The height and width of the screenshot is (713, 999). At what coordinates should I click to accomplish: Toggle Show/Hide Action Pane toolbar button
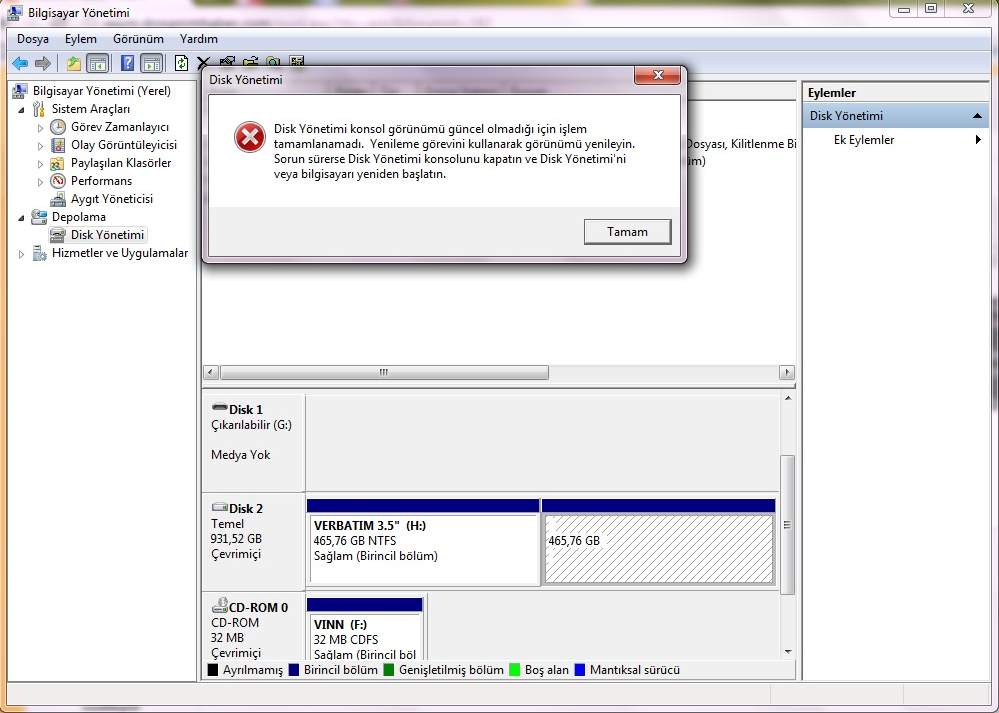[152, 63]
